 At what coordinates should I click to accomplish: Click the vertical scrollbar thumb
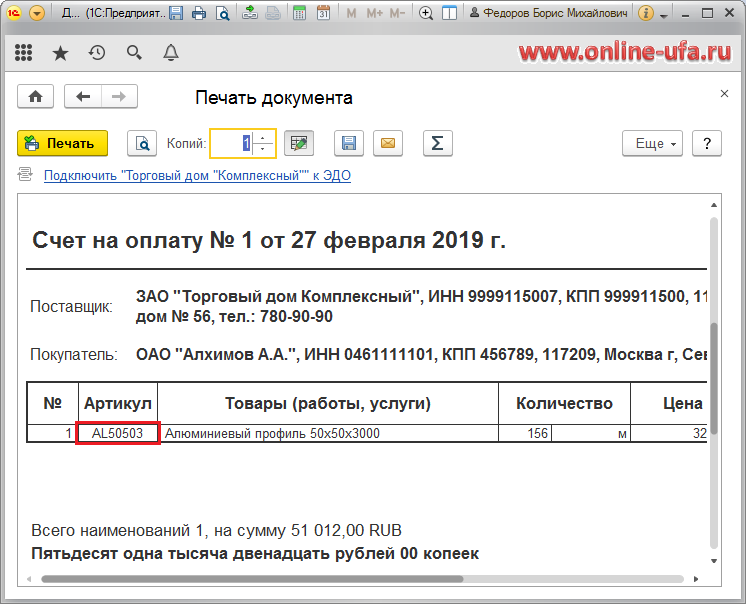point(714,378)
